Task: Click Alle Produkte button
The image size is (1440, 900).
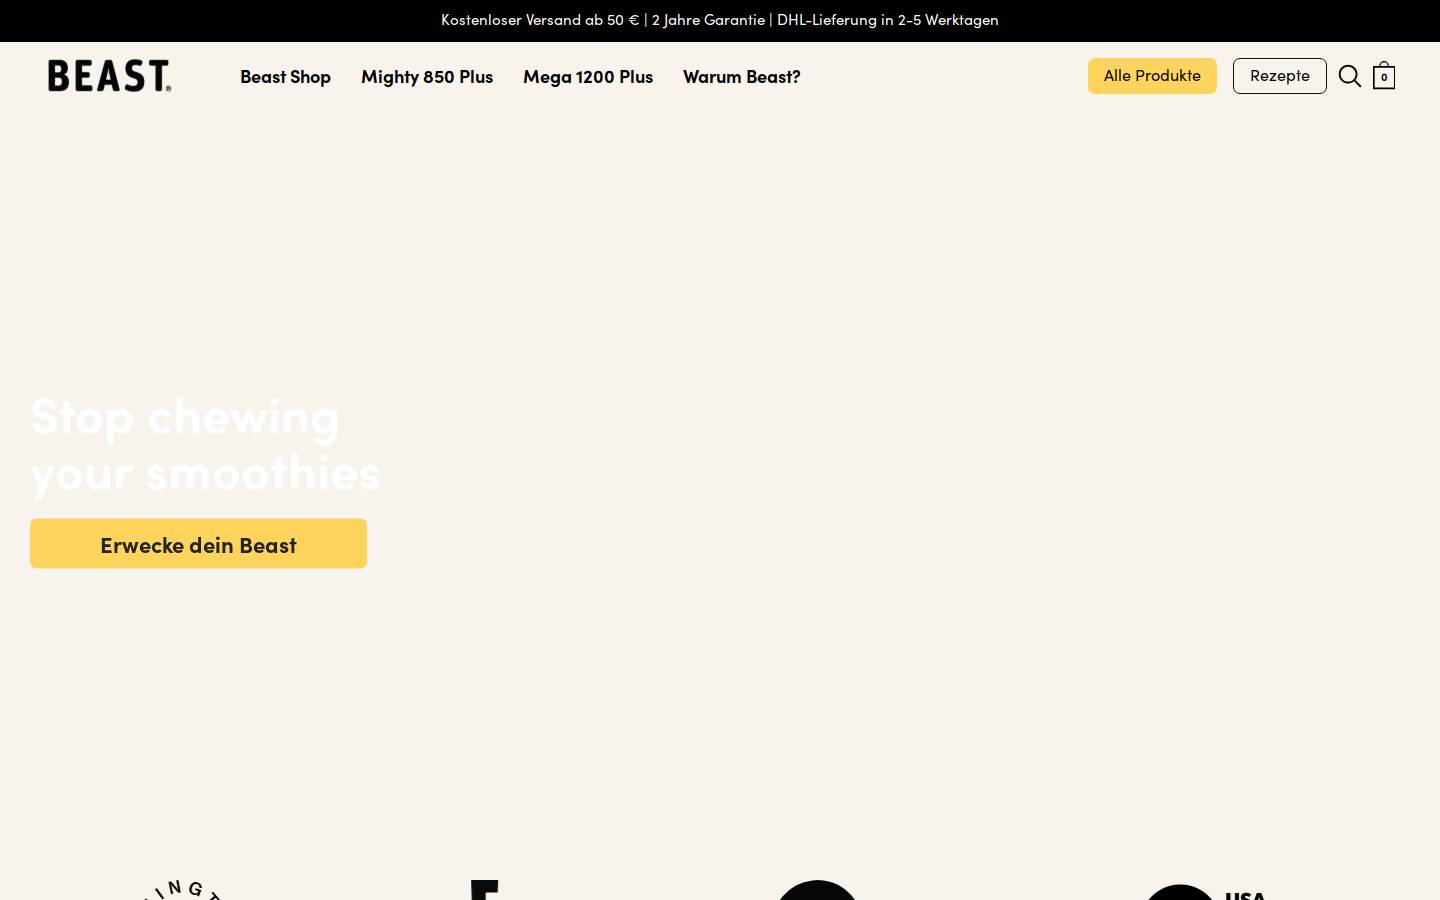Action: 1152,76
